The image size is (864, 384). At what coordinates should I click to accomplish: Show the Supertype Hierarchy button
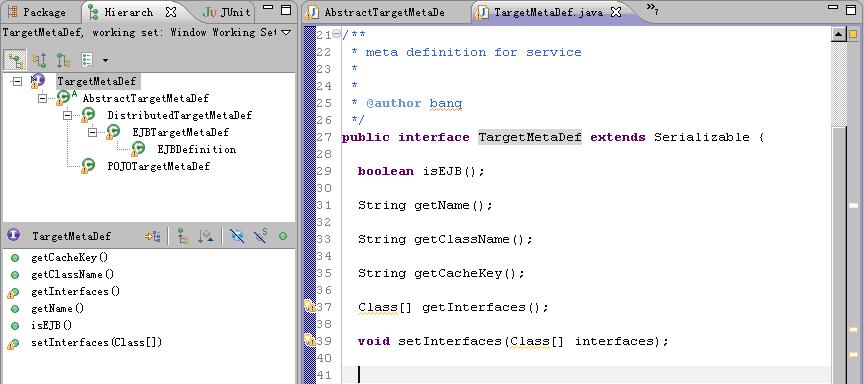click(x=39, y=60)
